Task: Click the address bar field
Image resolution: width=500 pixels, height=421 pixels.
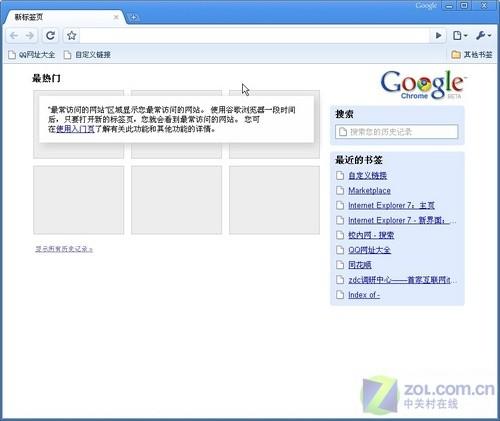Action: 254,35
